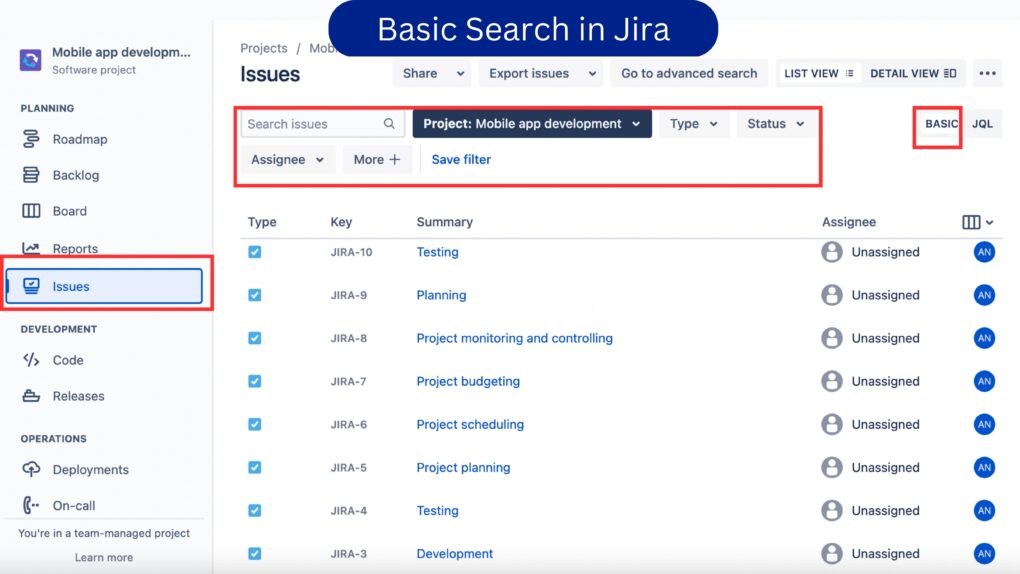
Task: Expand the Project: Mobile app development filter
Action: tap(532, 124)
